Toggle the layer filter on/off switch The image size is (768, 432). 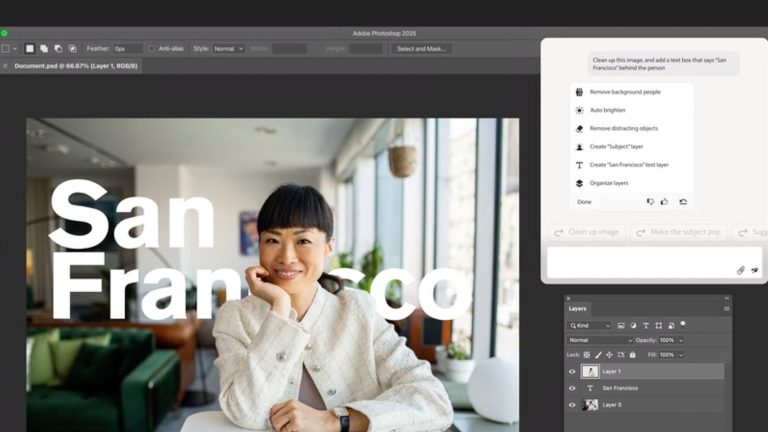(683, 324)
